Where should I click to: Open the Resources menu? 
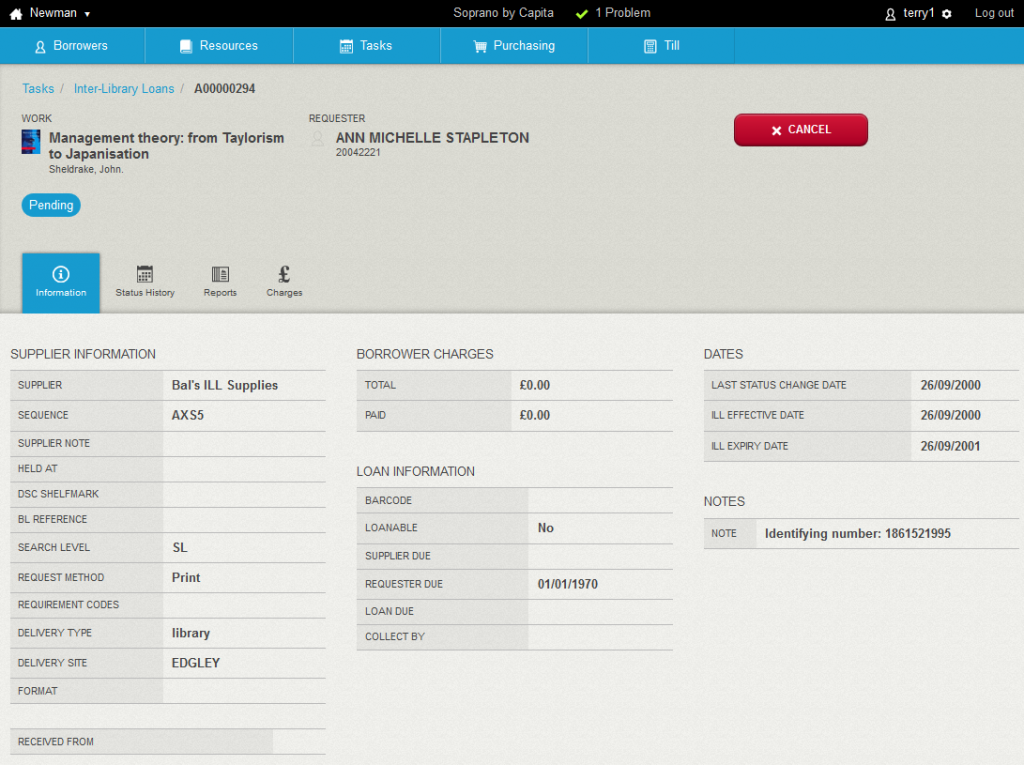tap(218, 46)
